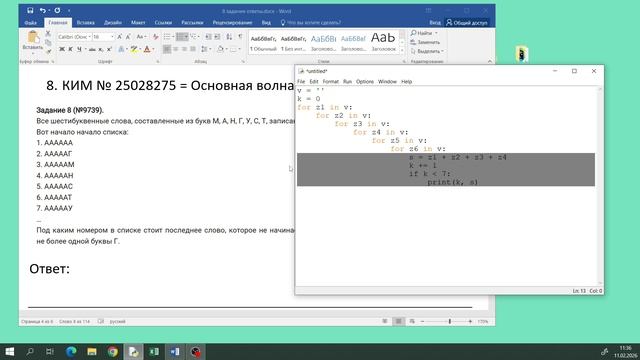The image size is (640, 360).
Task: Open the font name combo box
Action: click(74, 37)
